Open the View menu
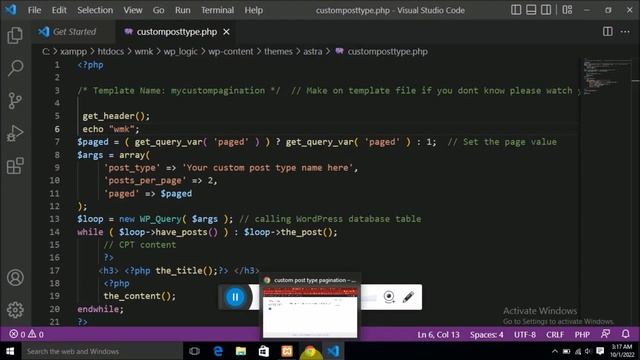The width and height of the screenshot is (640, 360). (x=133, y=10)
